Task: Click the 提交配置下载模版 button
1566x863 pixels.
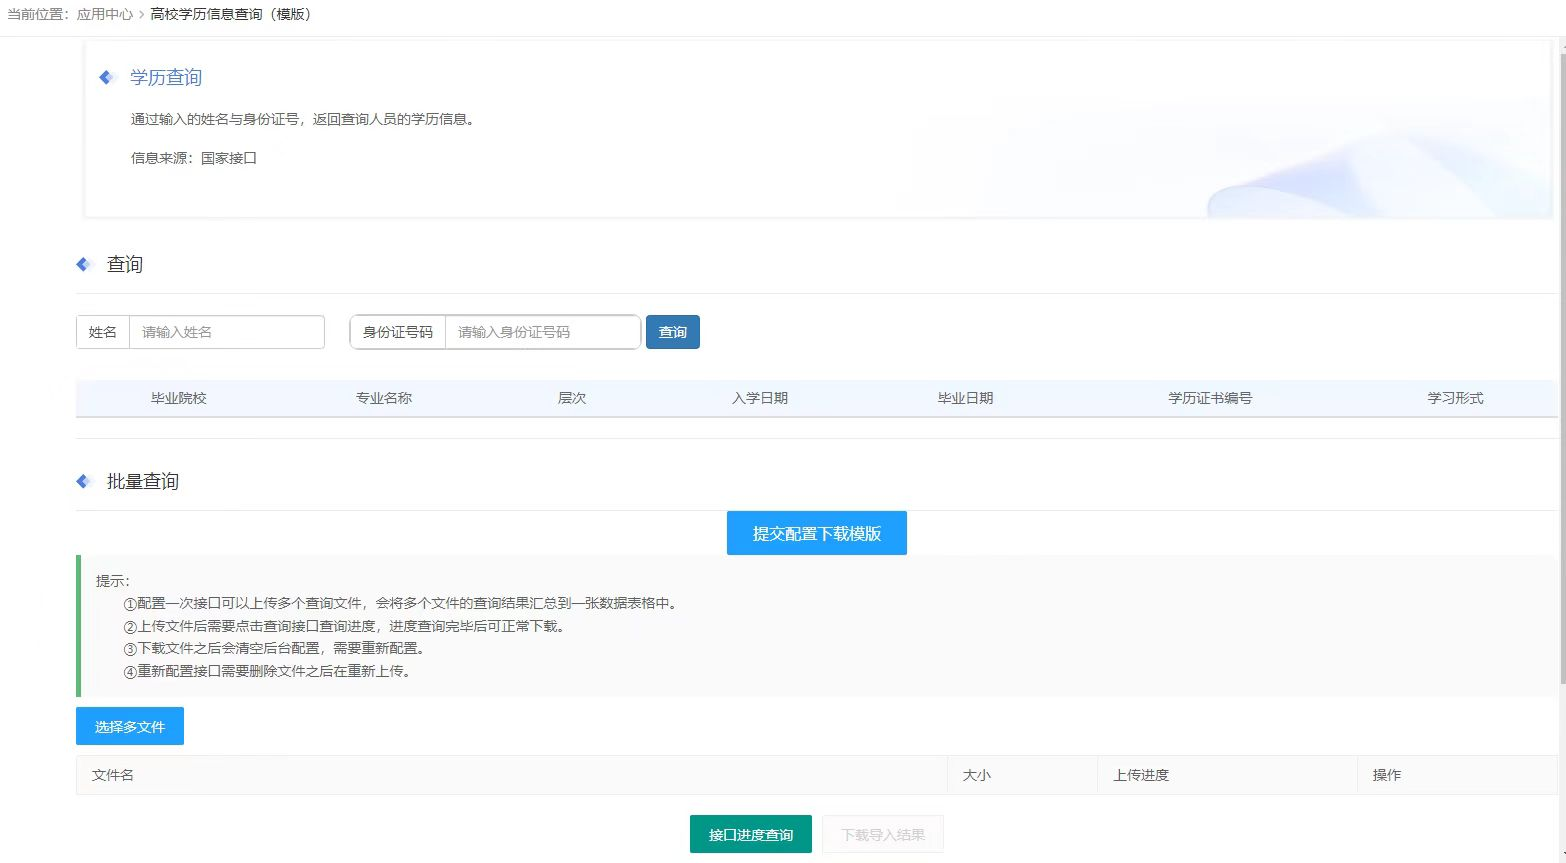Action: tap(816, 533)
